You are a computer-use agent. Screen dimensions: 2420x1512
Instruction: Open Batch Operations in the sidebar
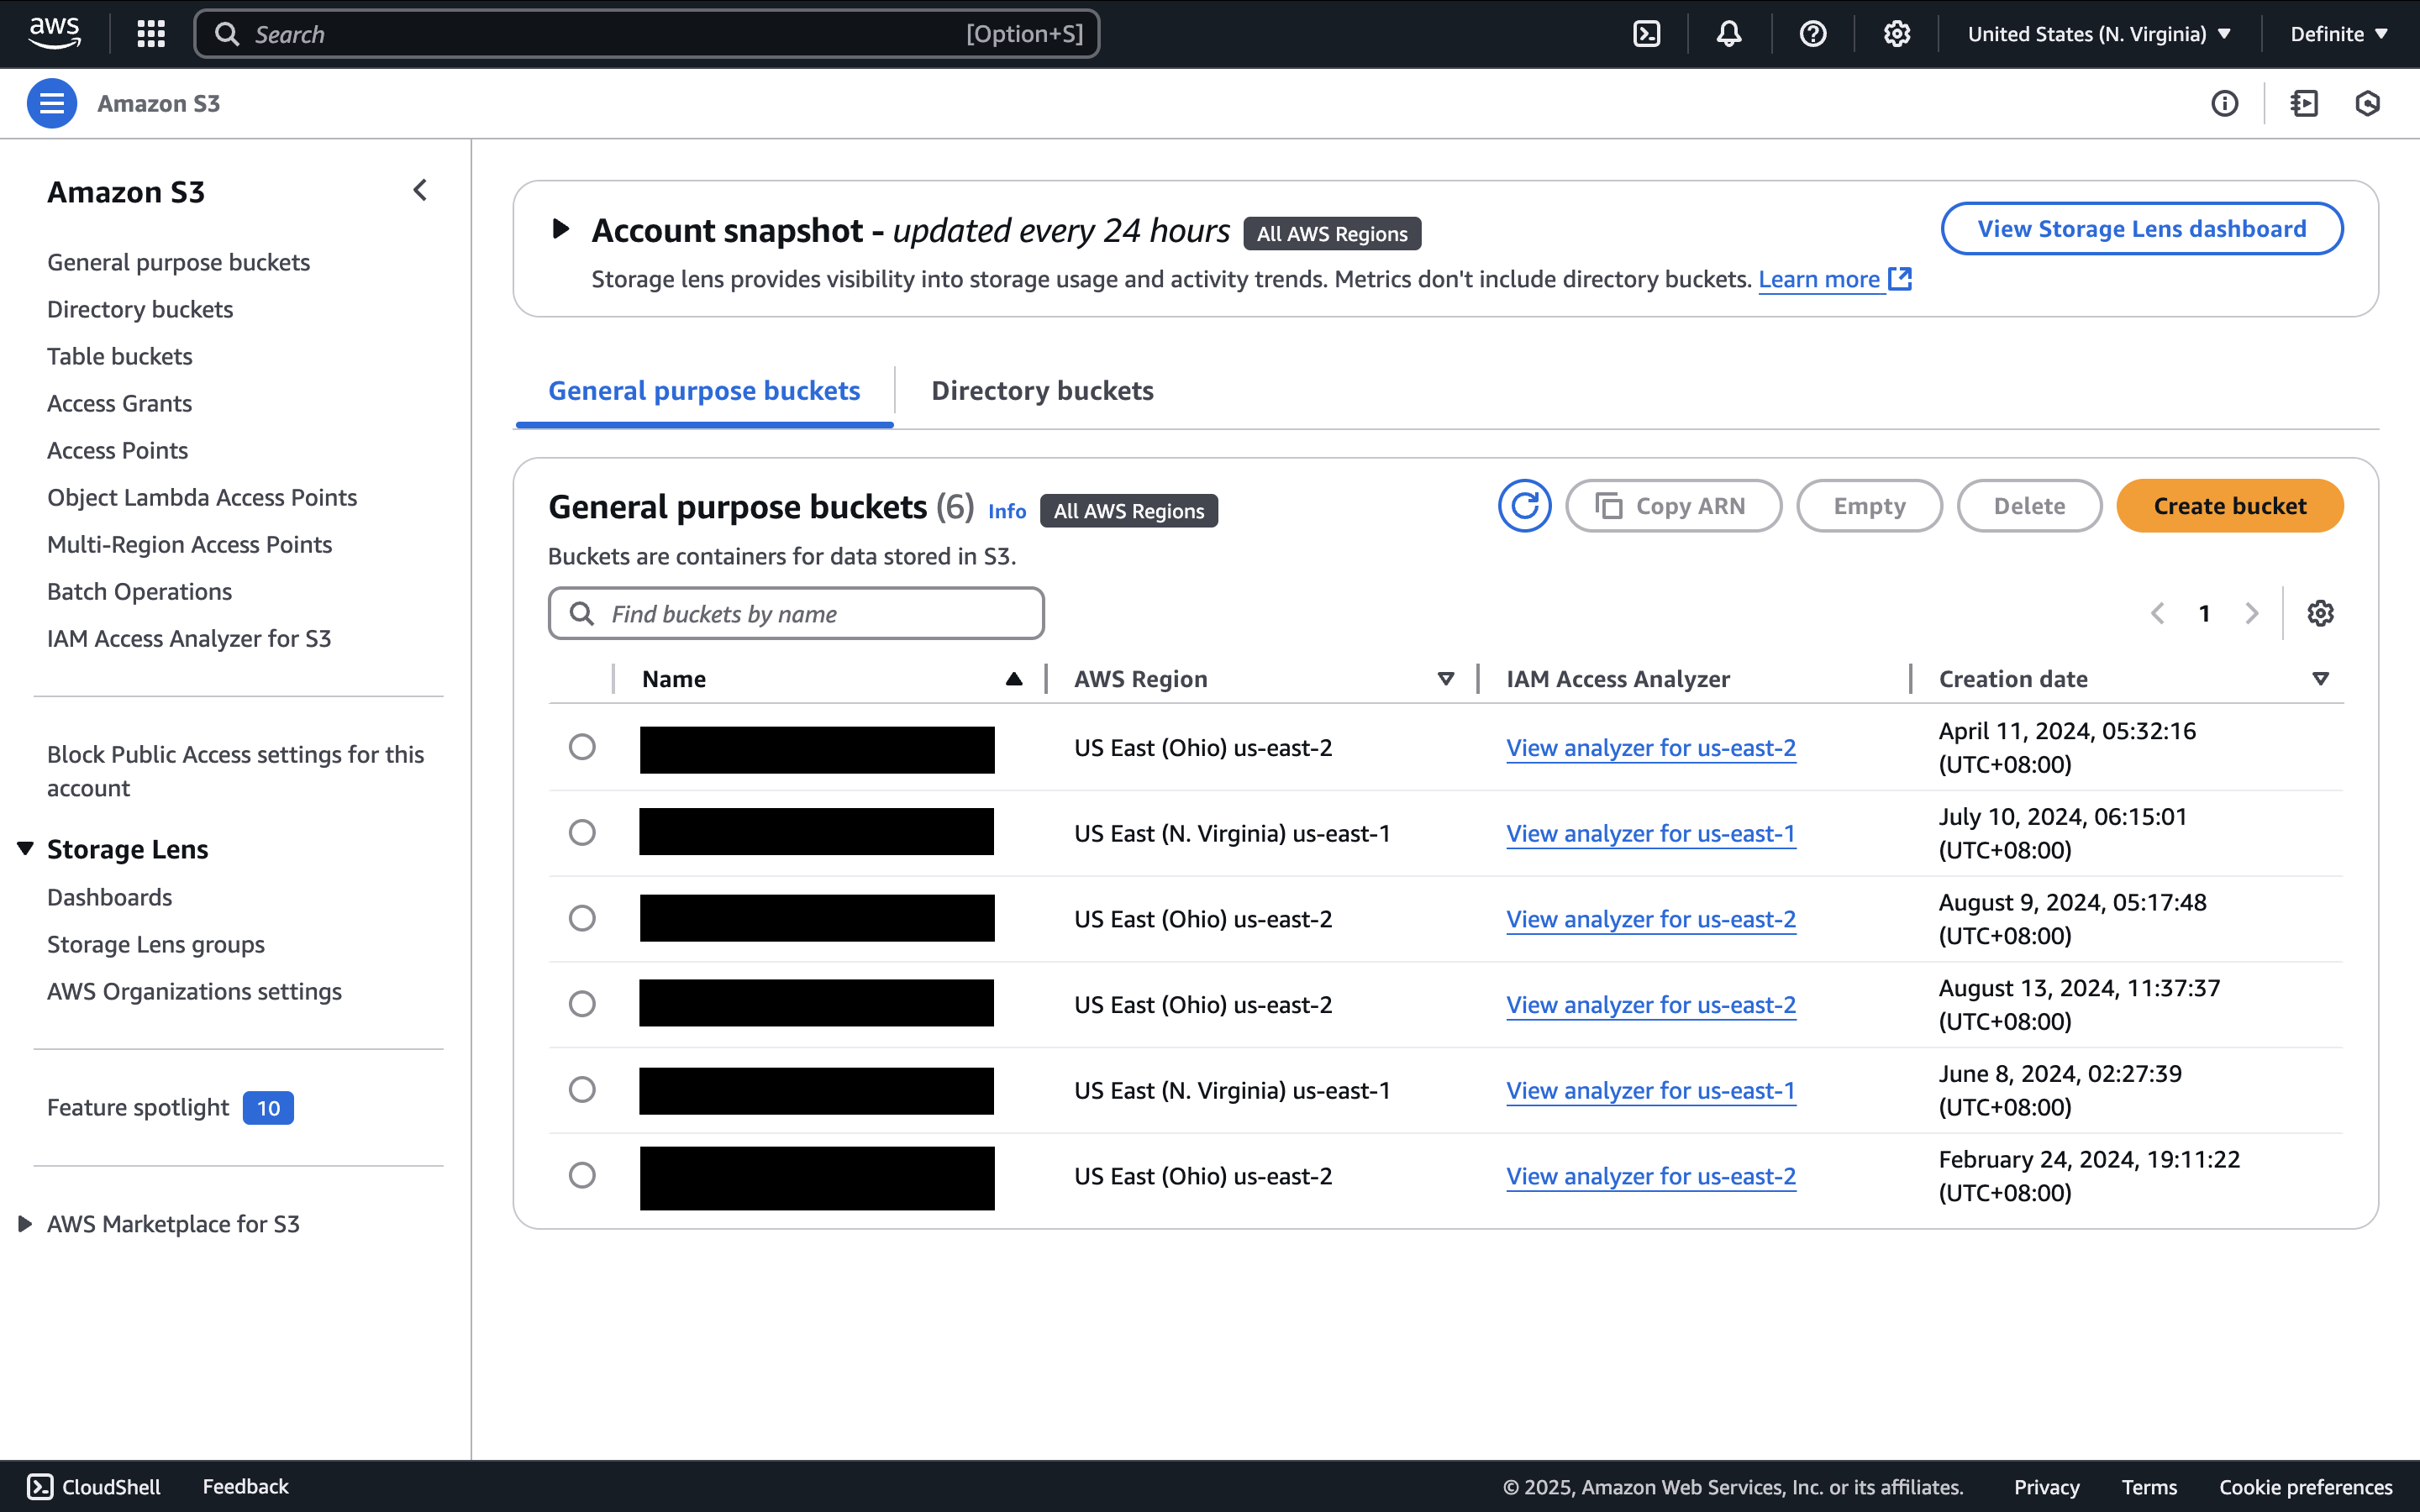(x=139, y=591)
